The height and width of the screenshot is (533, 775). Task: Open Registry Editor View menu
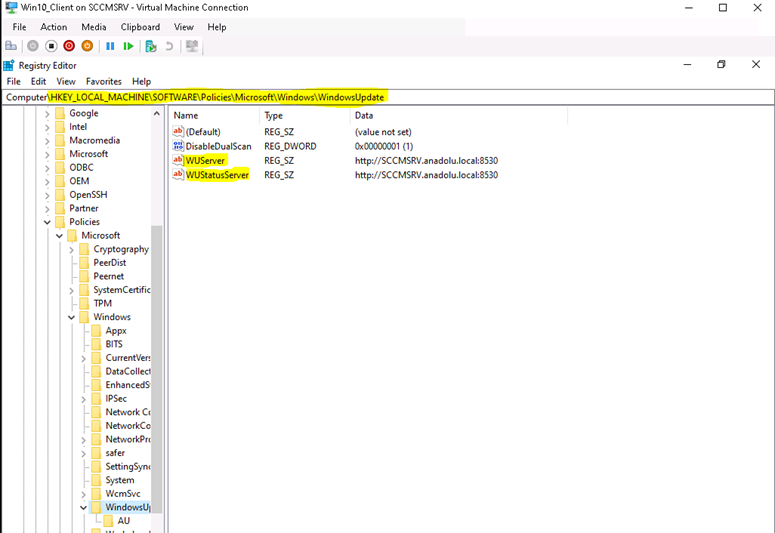pos(66,82)
